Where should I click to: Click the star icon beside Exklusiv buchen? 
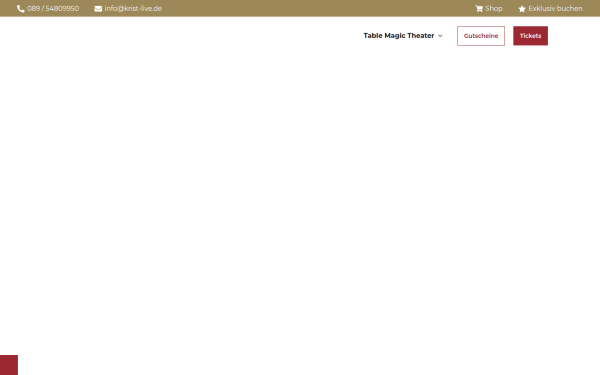pos(522,9)
